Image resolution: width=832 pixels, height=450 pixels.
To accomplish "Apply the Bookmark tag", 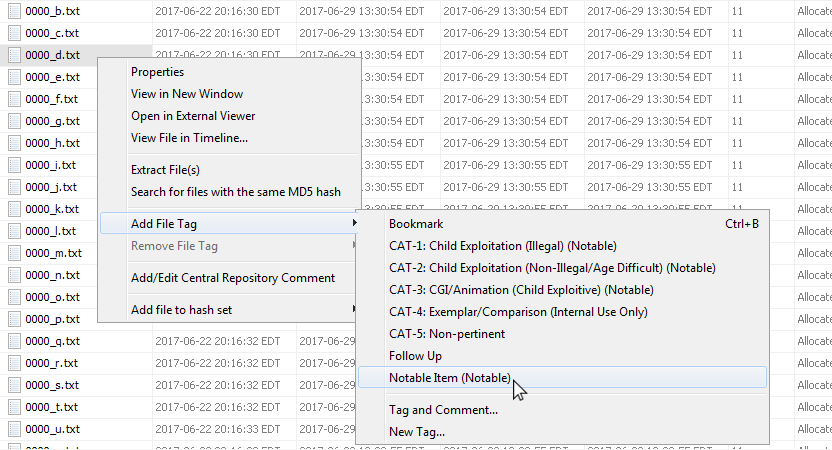I will pos(416,224).
